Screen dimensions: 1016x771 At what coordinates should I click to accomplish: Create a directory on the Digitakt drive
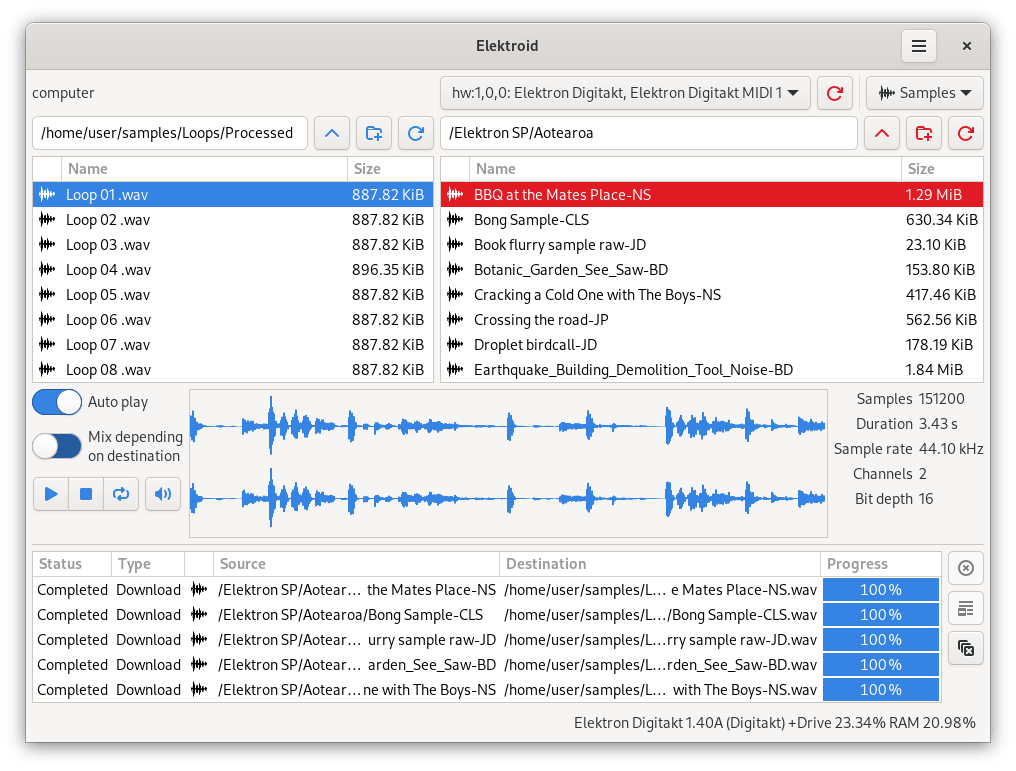923,132
